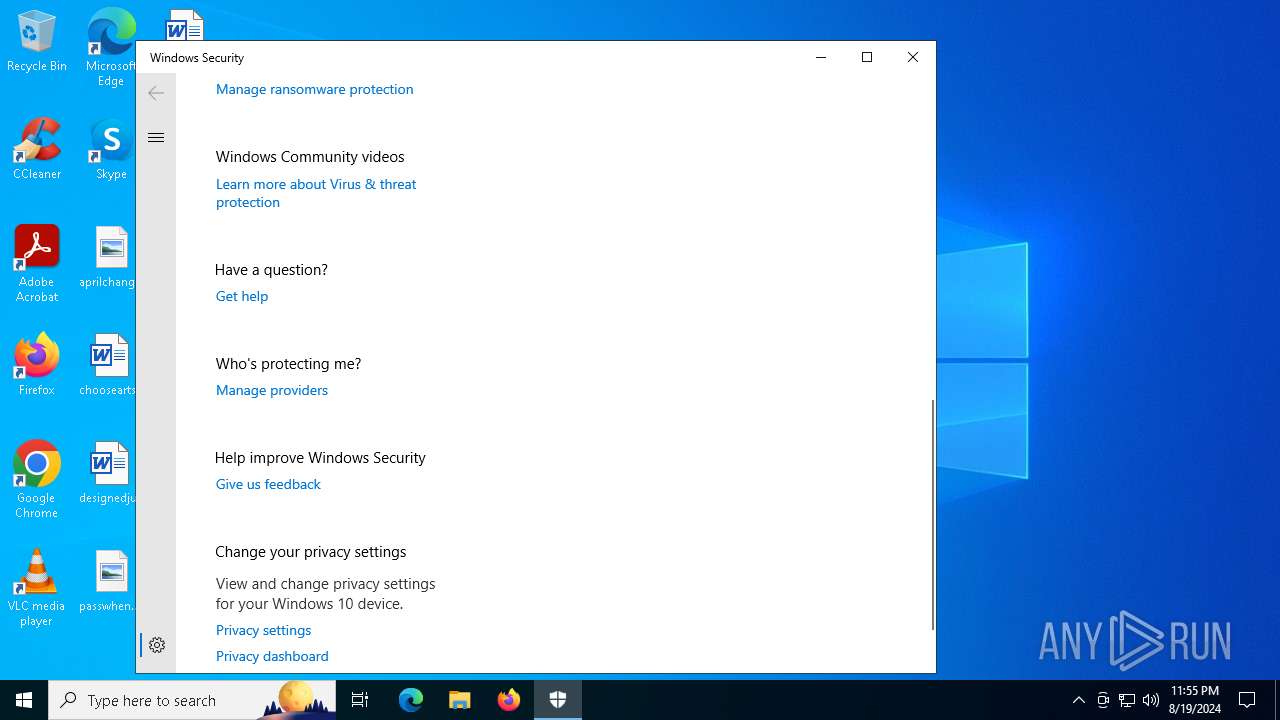
Task: Select the Firefox desktop shortcut
Action: (x=37, y=366)
